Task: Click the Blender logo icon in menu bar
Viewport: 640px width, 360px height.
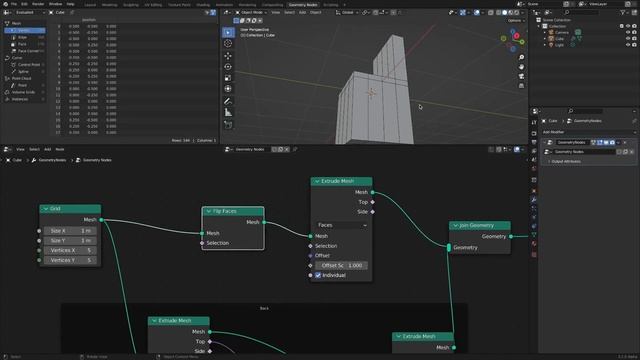Action: click(x=5, y=4)
